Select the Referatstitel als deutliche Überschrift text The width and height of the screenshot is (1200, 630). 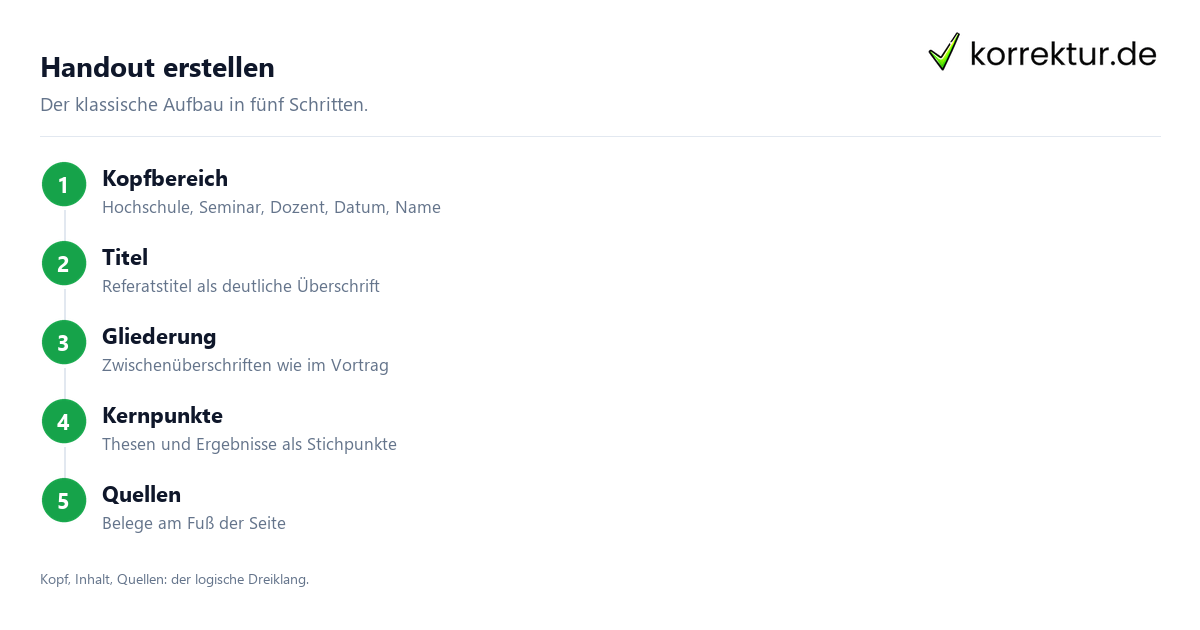(x=241, y=287)
